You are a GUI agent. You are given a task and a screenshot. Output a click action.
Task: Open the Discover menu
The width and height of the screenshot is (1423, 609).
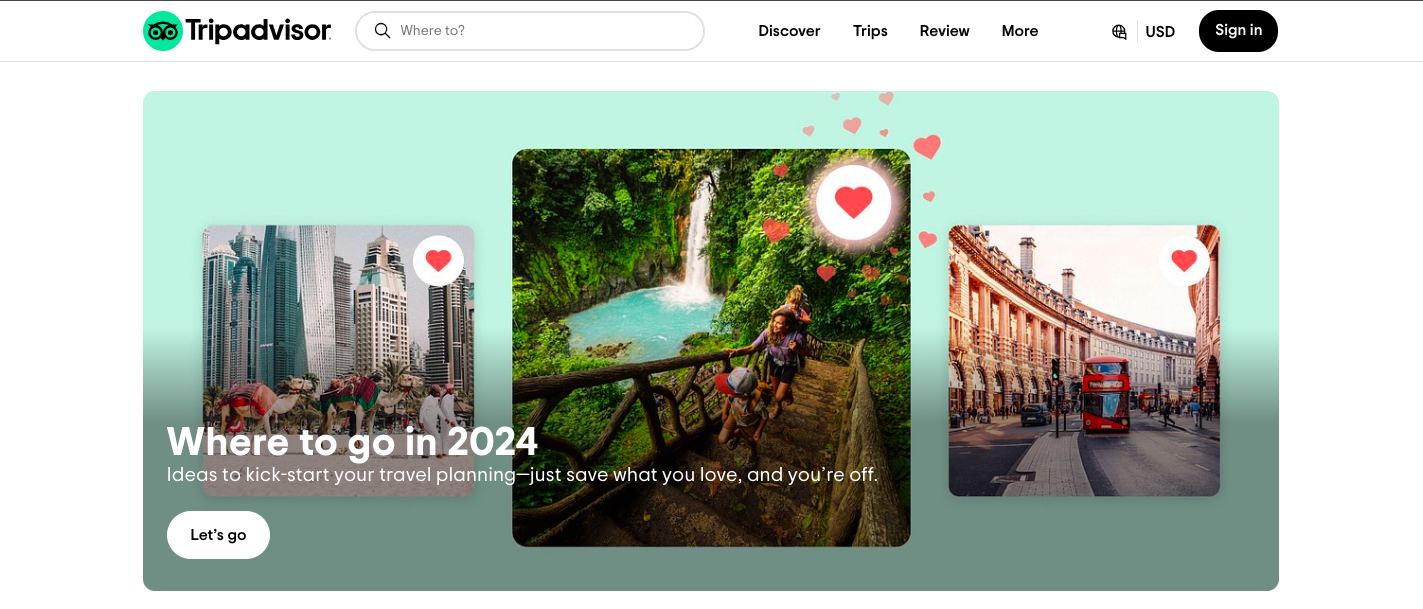[x=789, y=31]
